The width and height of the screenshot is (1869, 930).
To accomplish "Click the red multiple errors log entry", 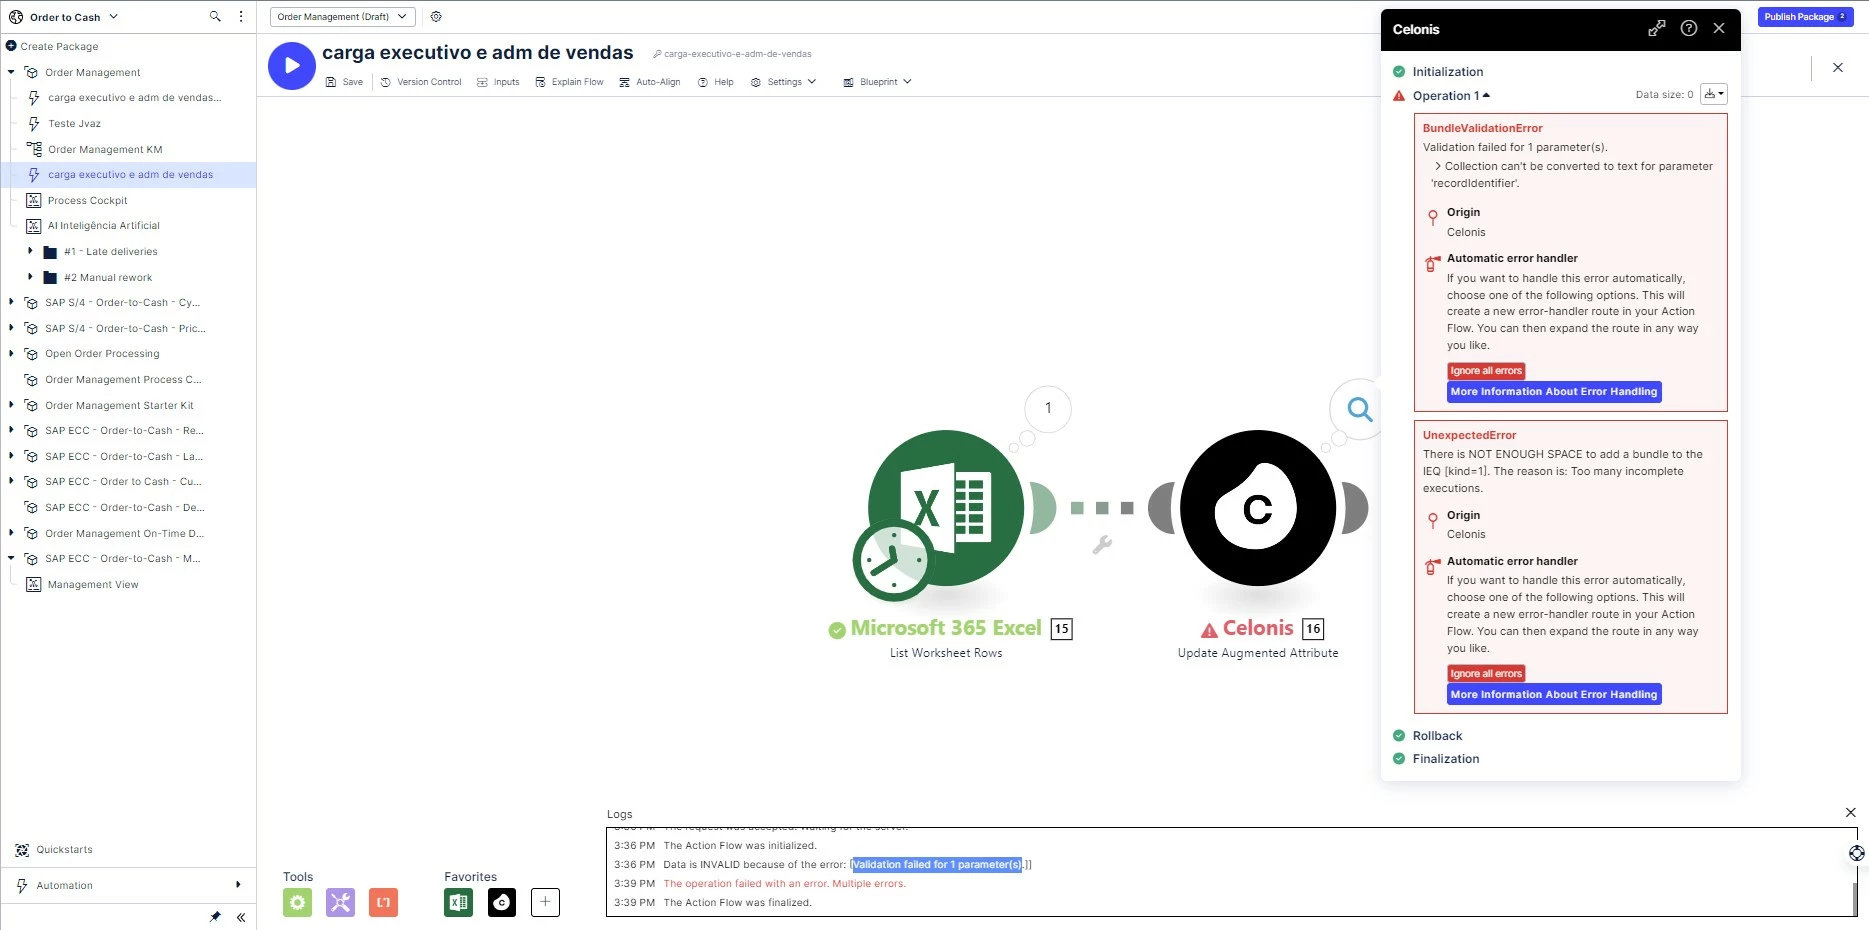I will pos(785,884).
